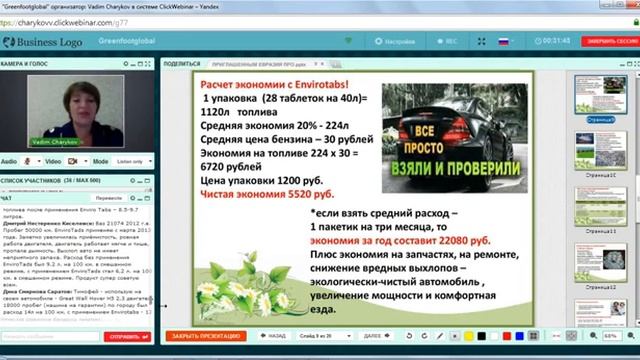Viewport: 640px width, 360px height.
Task: Select the presentation file tab
Action: tap(258, 64)
